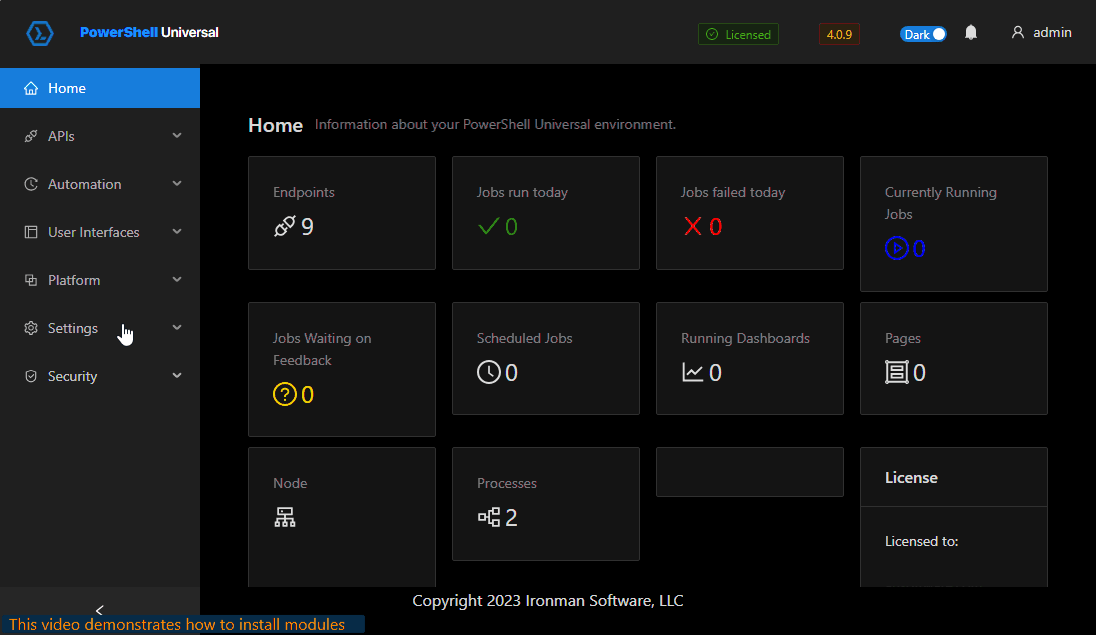Viewport: 1096px width, 635px height.
Task: Open the Automation sidebar item
Action: point(100,184)
